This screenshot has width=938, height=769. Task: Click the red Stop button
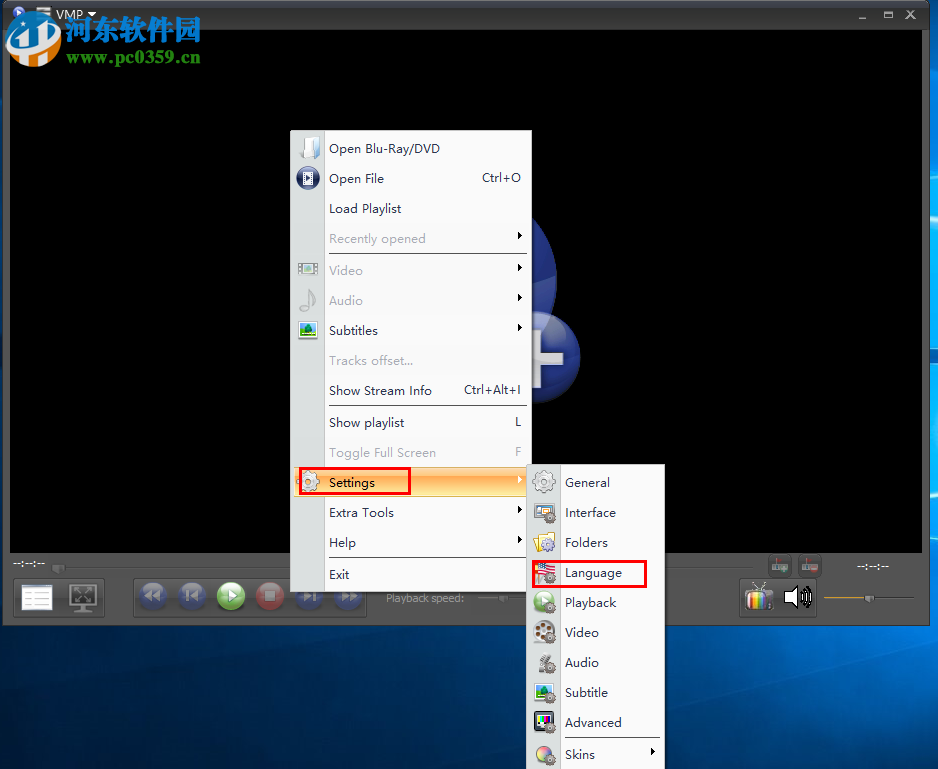coord(269,596)
